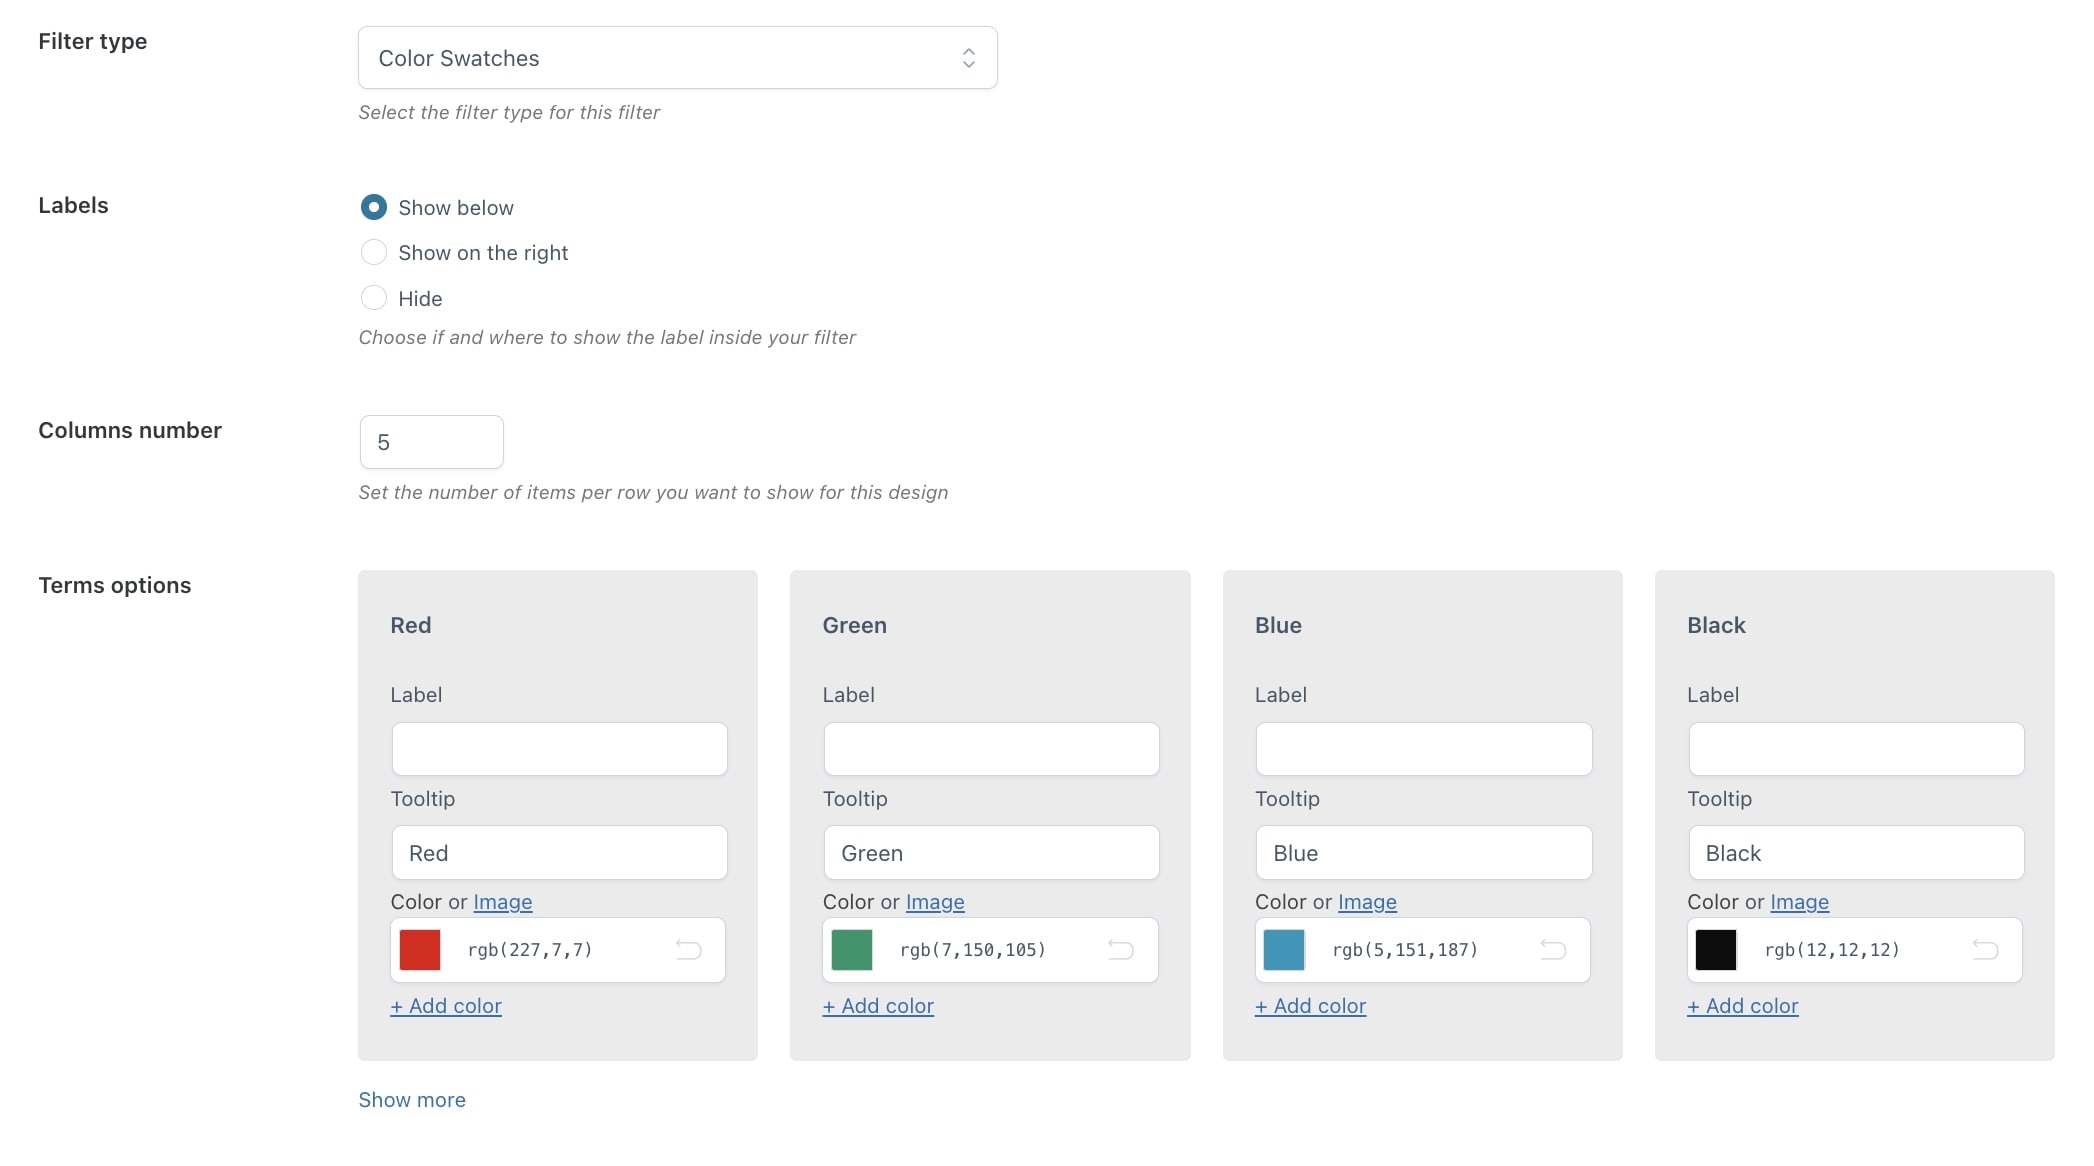
Task: Click the rgb(7,150,105) value text
Action: click(x=973, y=950)
